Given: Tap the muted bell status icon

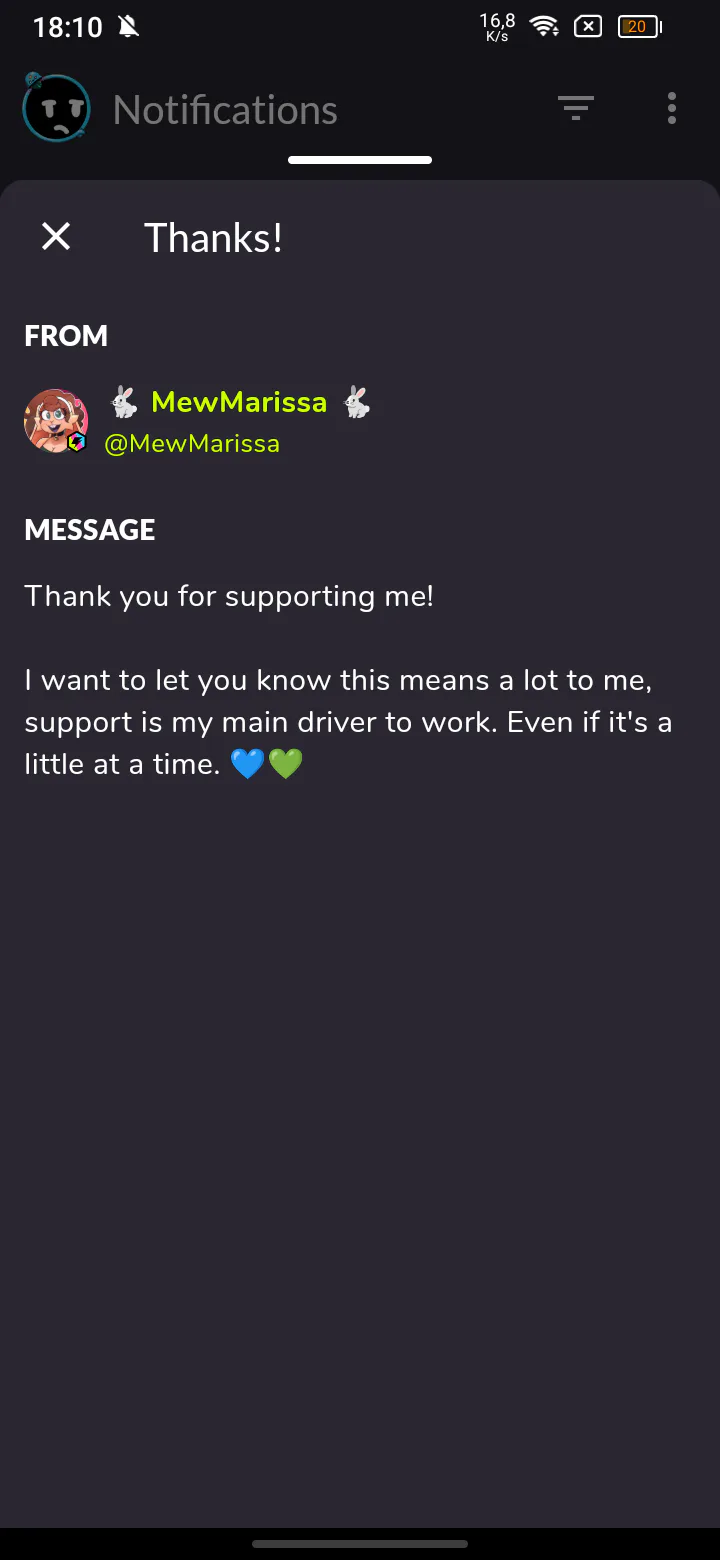Looking at the screenshot, I should tap(128, 27).
